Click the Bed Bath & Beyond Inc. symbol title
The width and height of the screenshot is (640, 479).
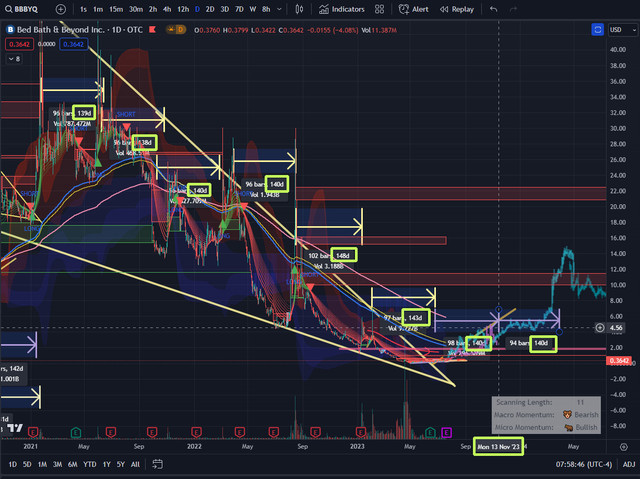pos(60,29)
